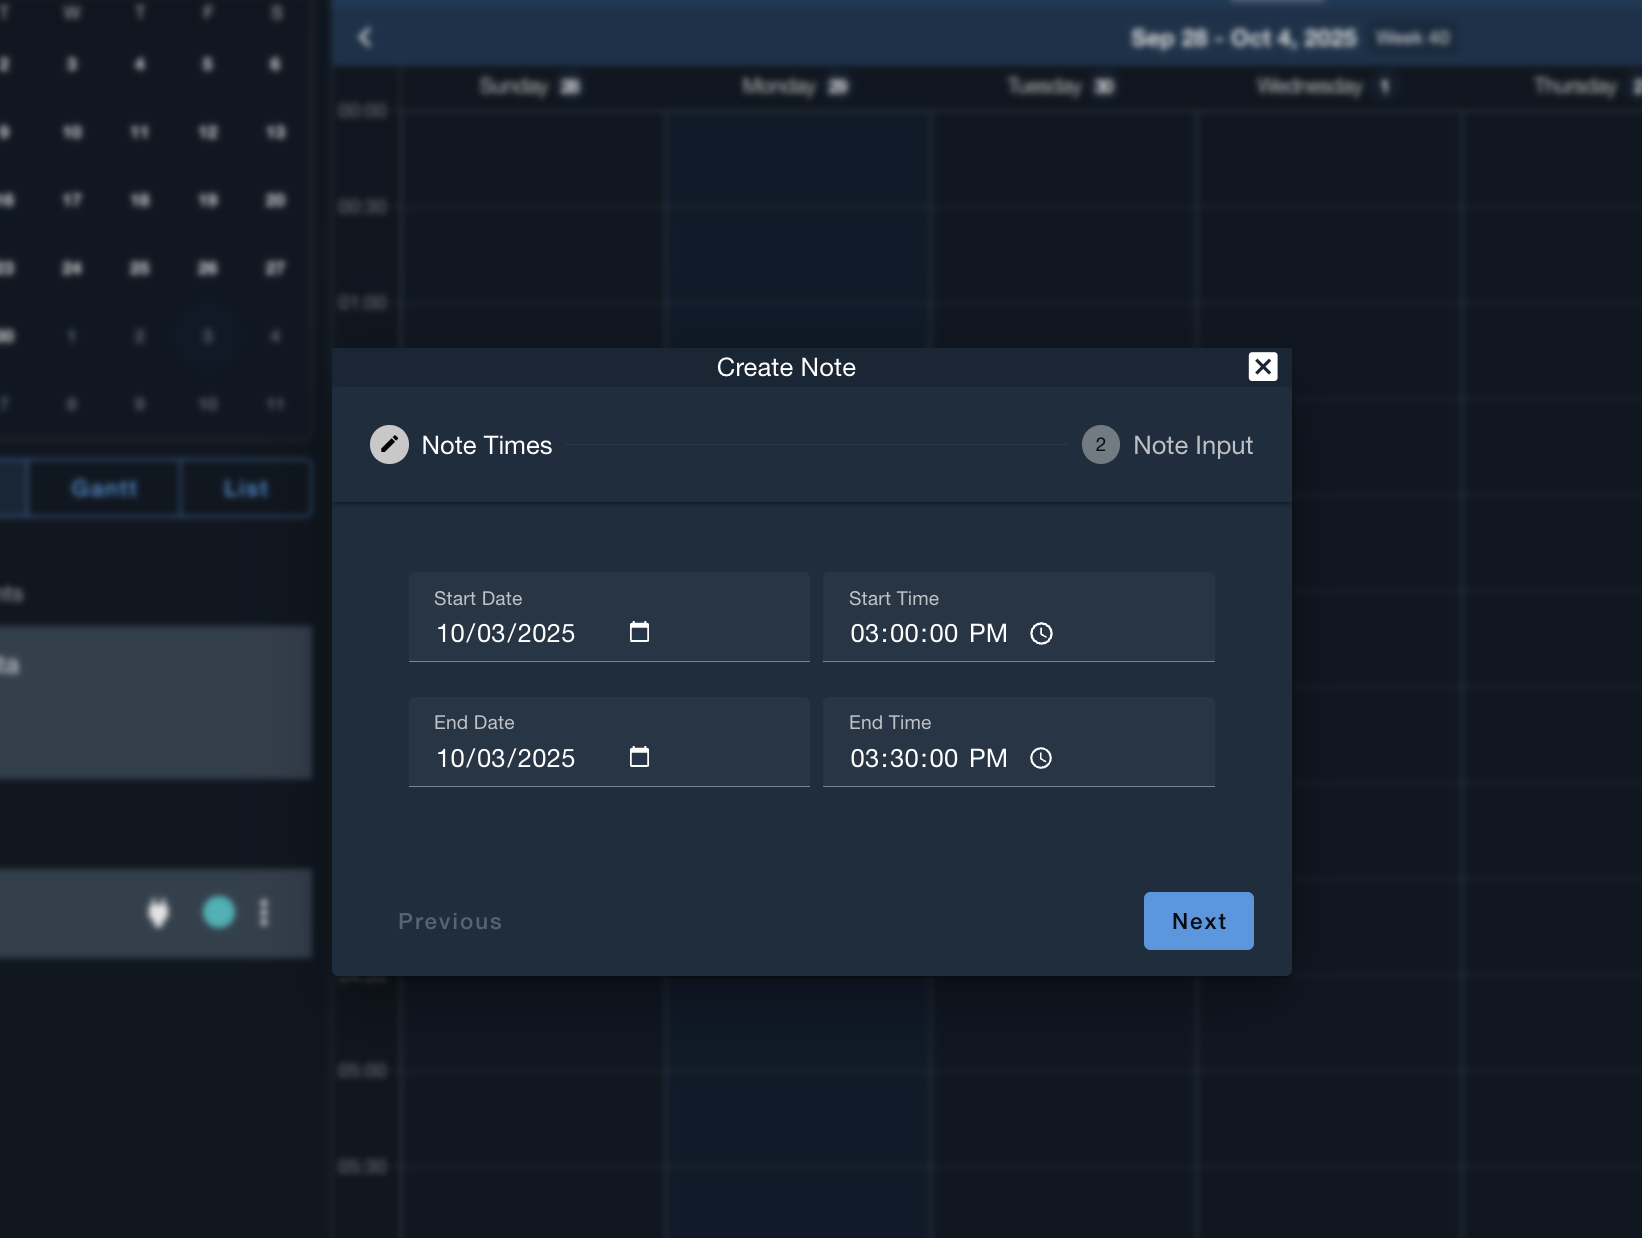Viewport: 1642px width, 1238px height.
Task: Select the Note Times step label
Action: (487, 445)
